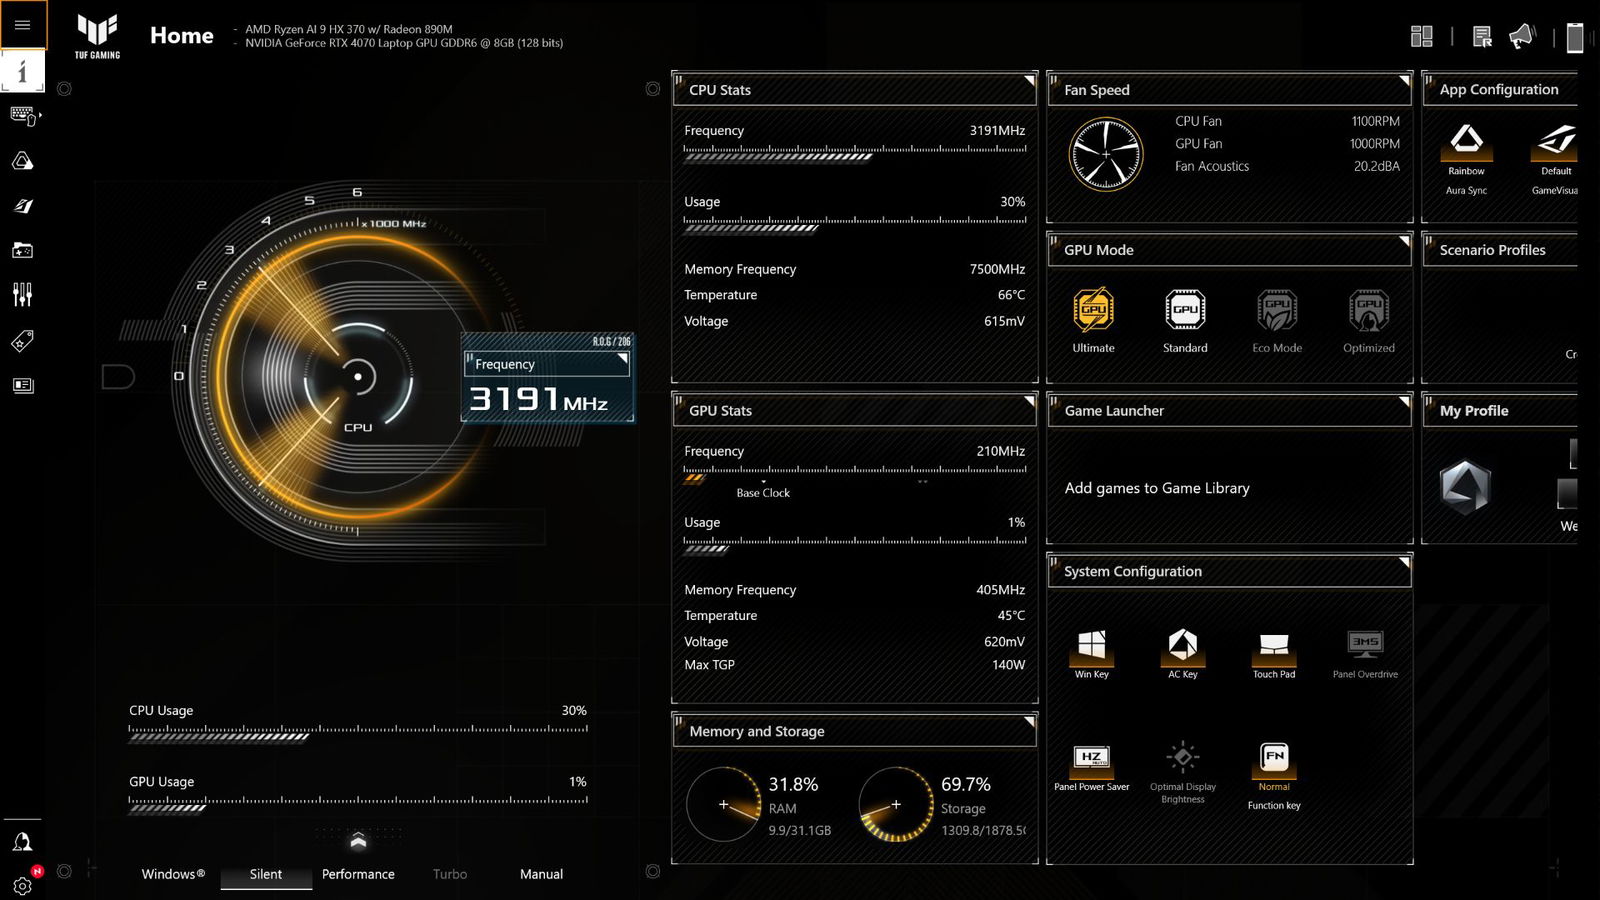Open the Featured deals tag icon

pyautogui.click(x=22, y=341)
